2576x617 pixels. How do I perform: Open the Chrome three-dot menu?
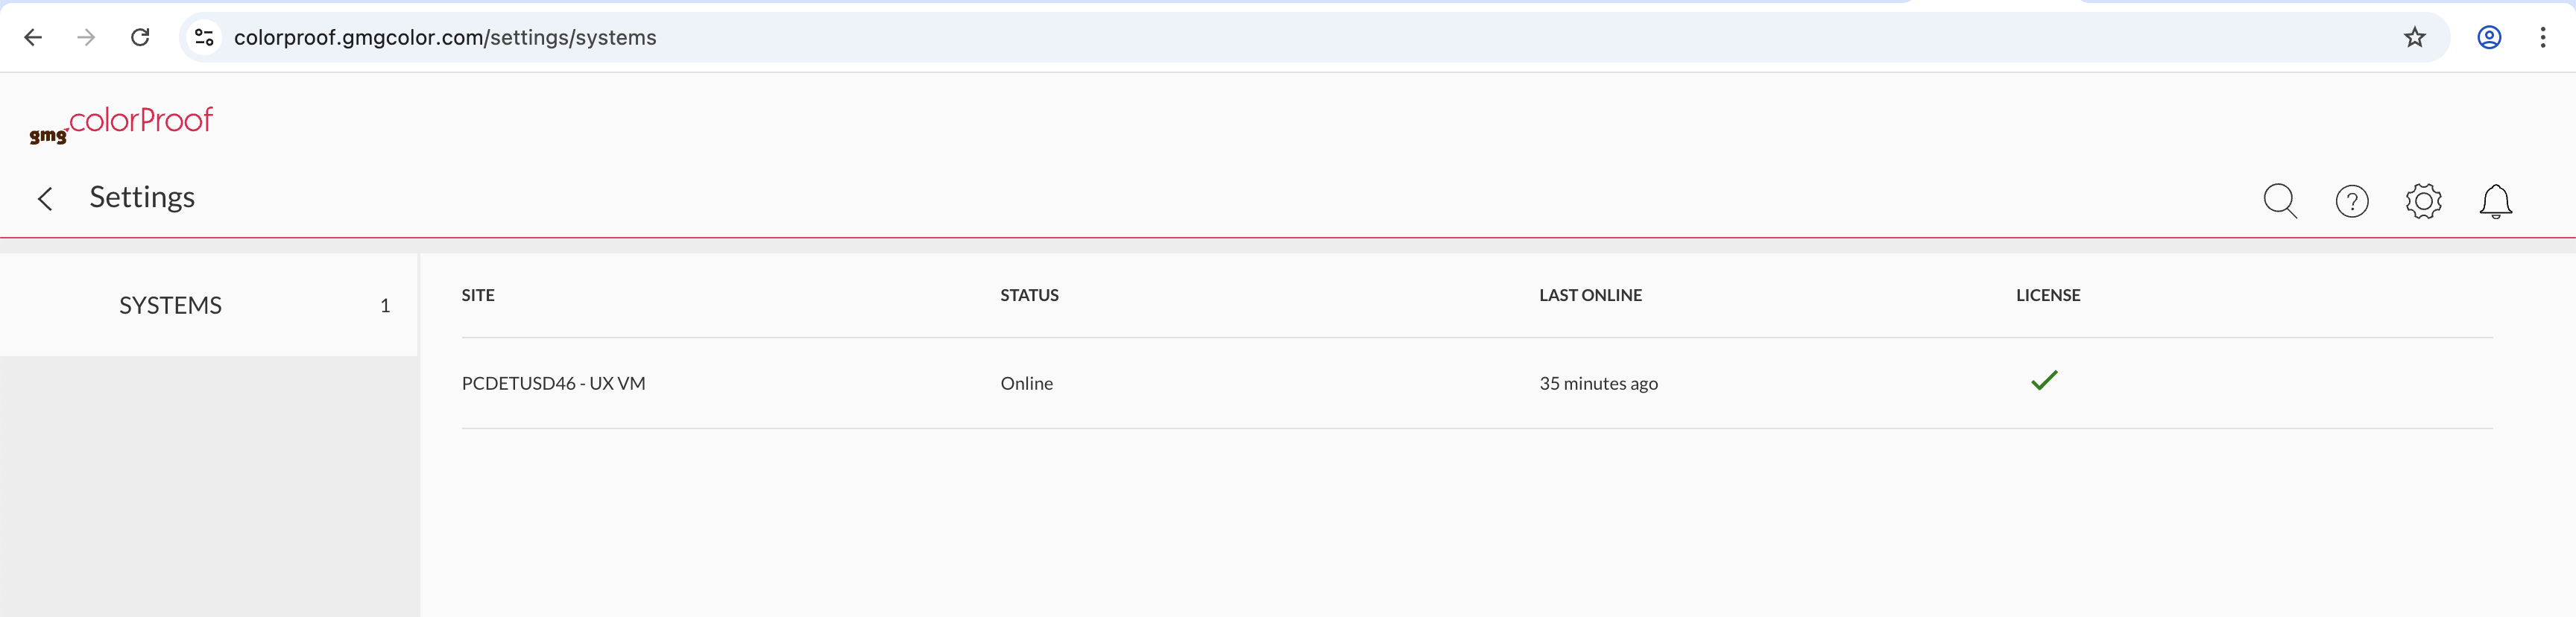click(2544, 37)
